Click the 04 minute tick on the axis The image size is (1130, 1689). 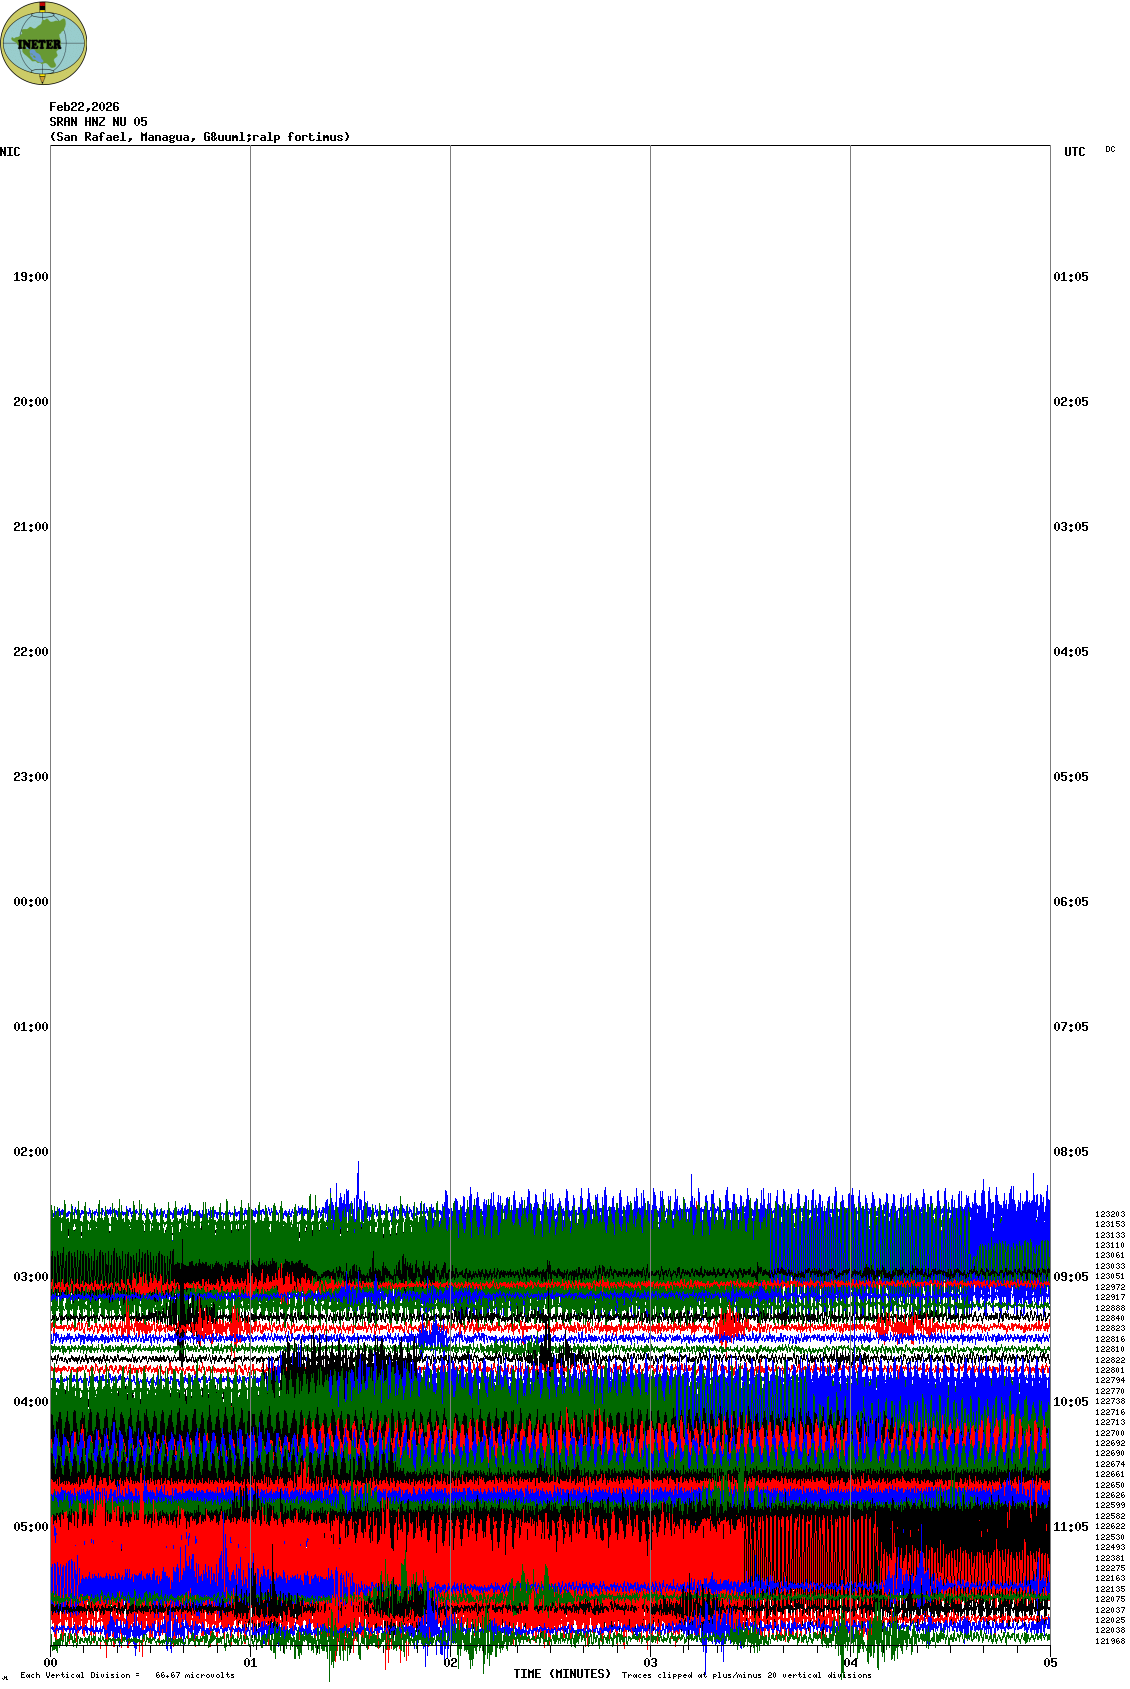click(851, 1663)
